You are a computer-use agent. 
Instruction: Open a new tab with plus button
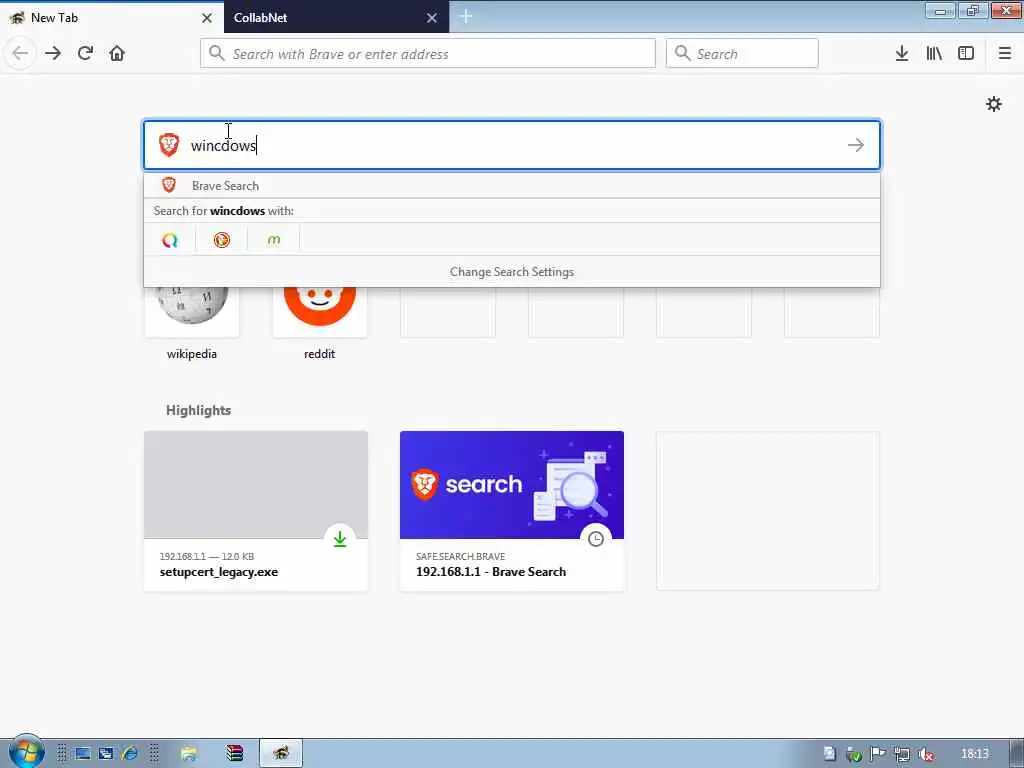(466, 17)
